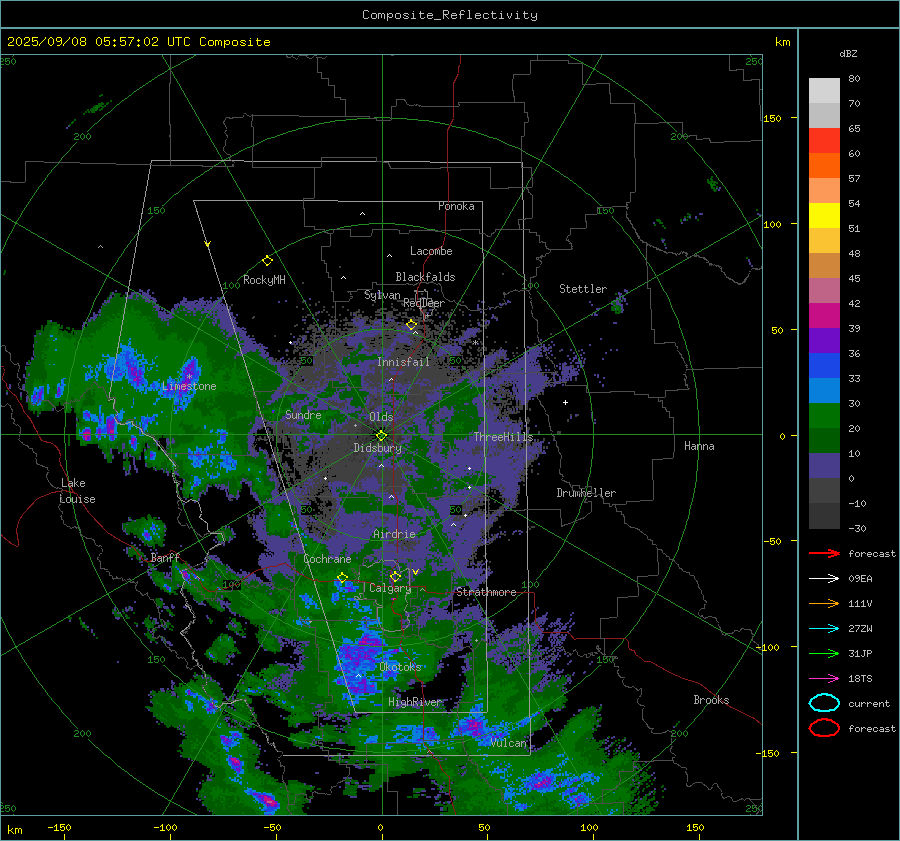Screen dimensions: 900x841
Task: Click the -150 x-axis km tick label
Action: click(x=59, y=828)
